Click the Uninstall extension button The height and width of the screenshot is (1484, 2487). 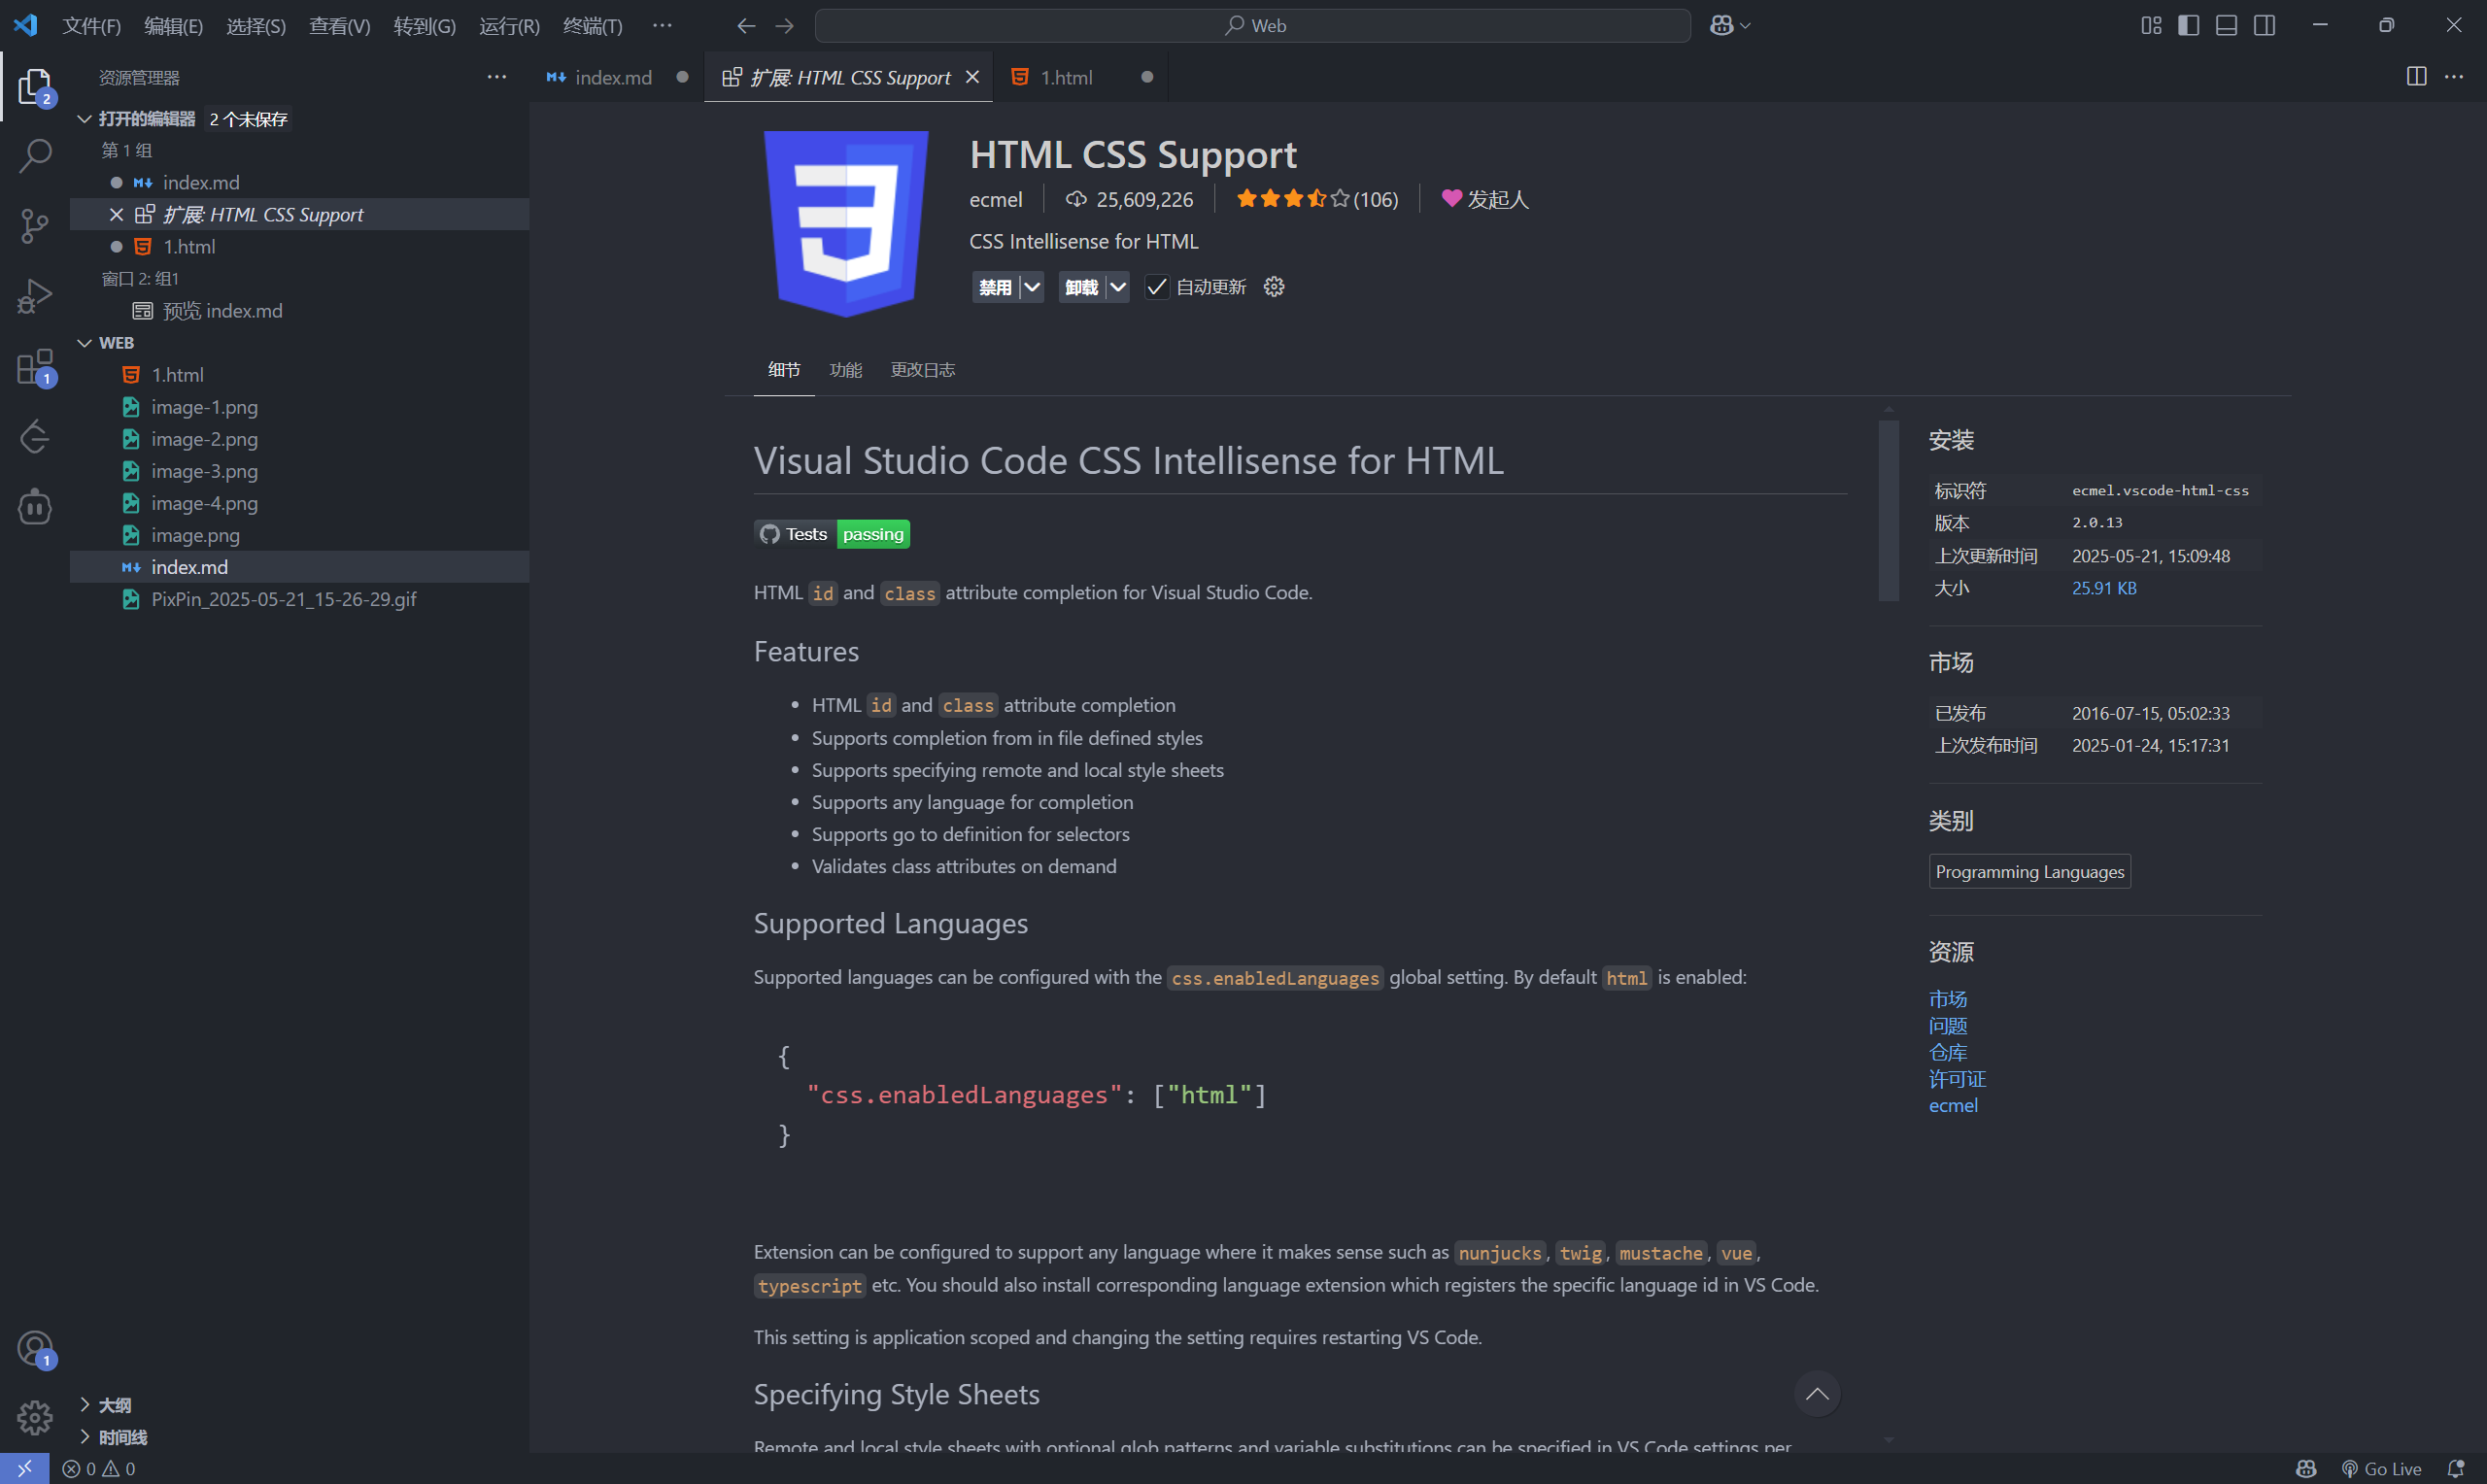click(1081, 287)
